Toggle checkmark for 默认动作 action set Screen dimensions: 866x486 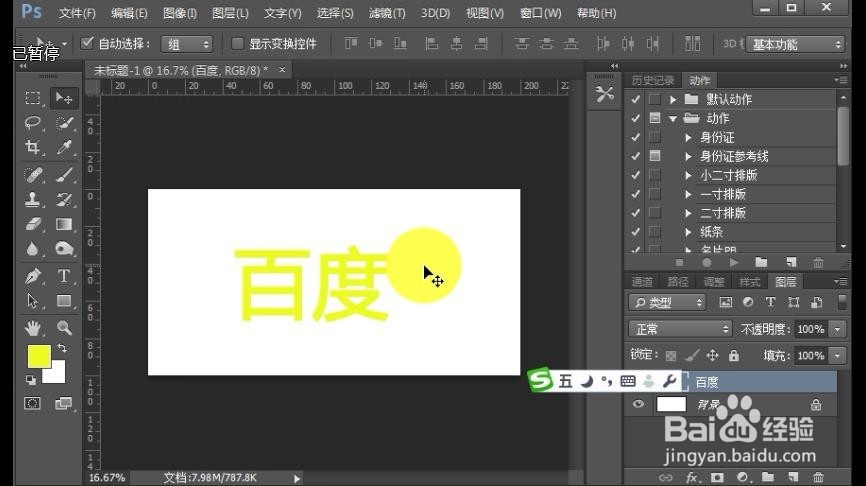pyautogui.click(x=636, y=99)
